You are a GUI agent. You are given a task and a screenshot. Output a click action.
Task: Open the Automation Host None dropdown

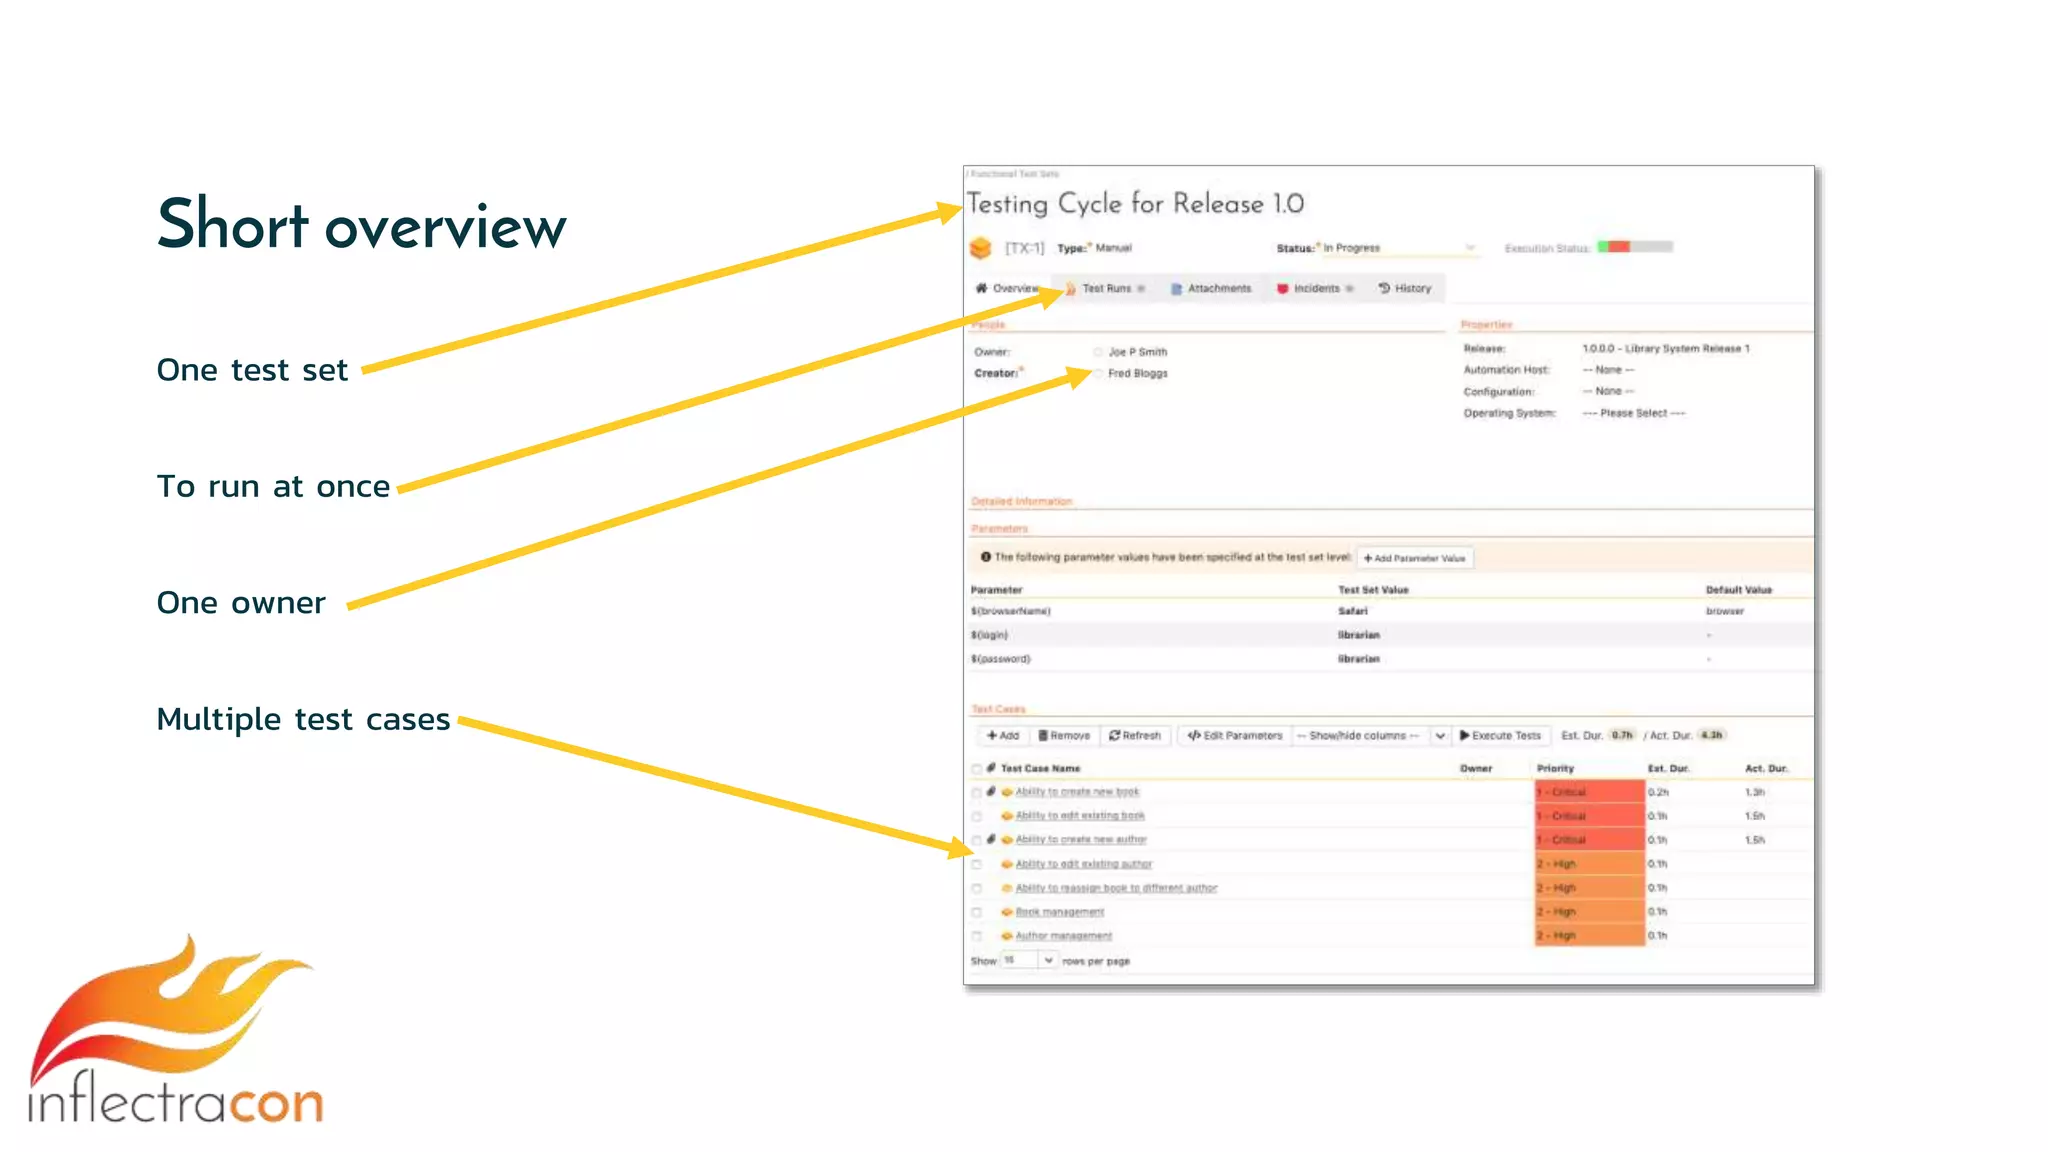tap(1608, 370)
